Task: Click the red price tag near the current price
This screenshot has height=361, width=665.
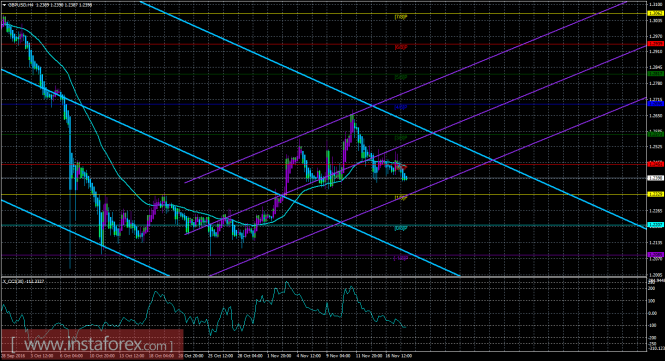Action: (655, 164)
